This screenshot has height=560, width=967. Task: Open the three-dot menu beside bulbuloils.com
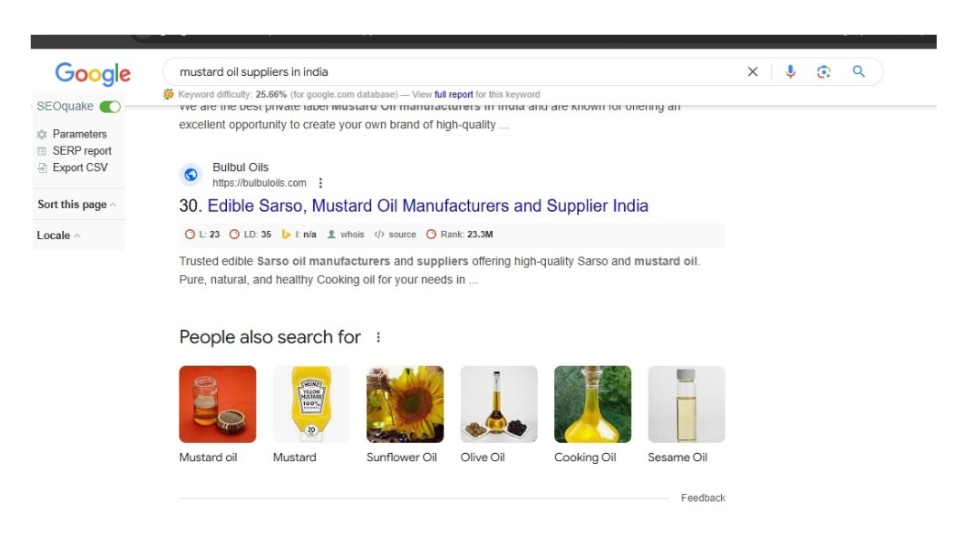(320, 183)
